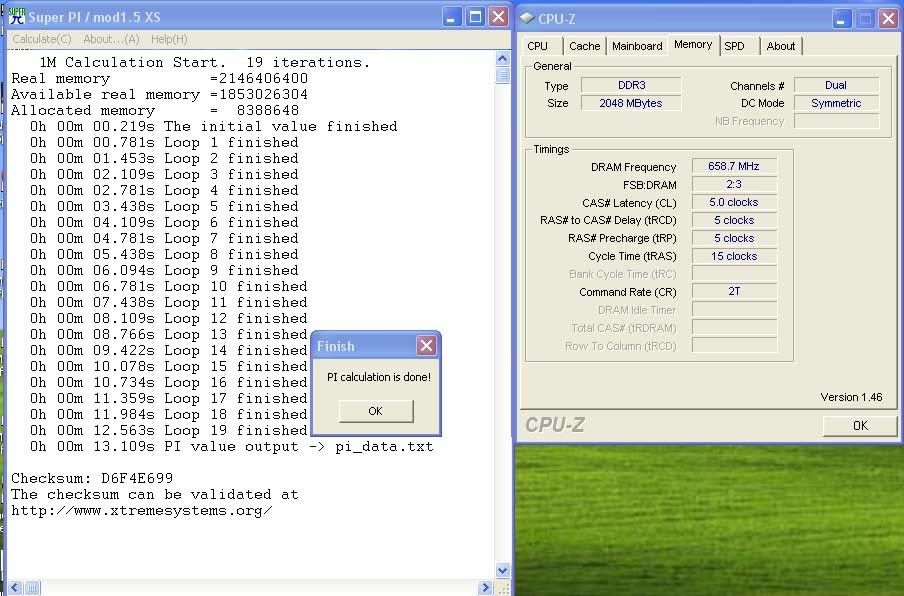Click the 1M Calculation Start line
The image size is (904, 596).
click(204, 62)
